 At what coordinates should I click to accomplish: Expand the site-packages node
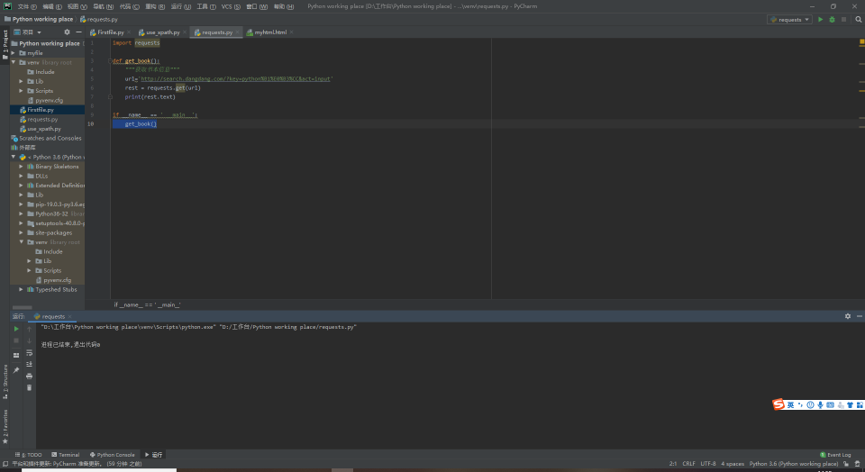point(21,233)
